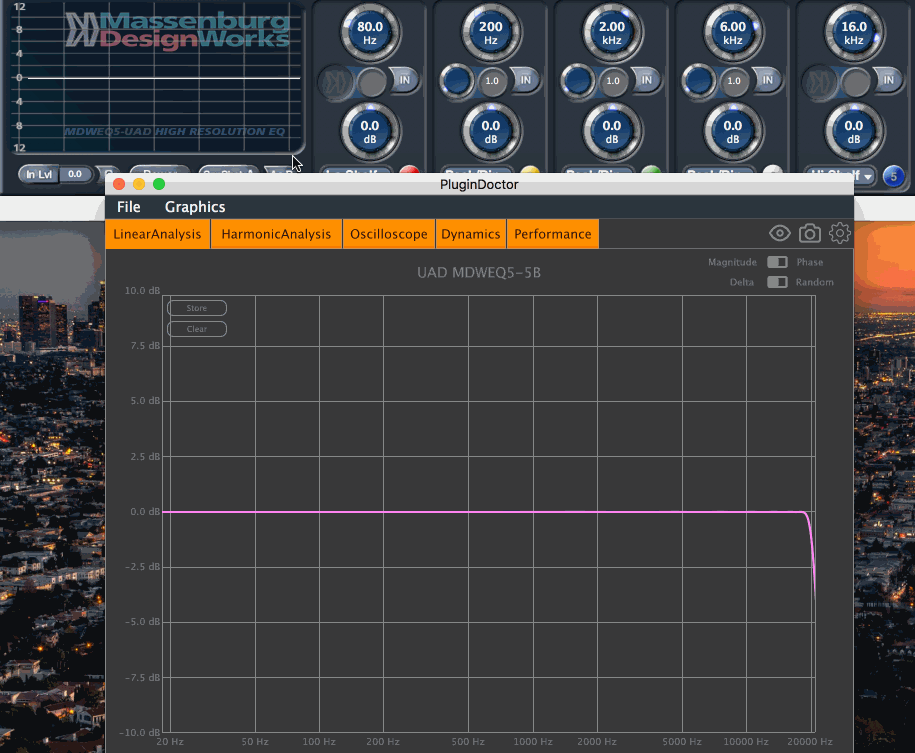Viewport: 915px width, 753px height.
Task: Click the In Lvl button
Action: 39,174
